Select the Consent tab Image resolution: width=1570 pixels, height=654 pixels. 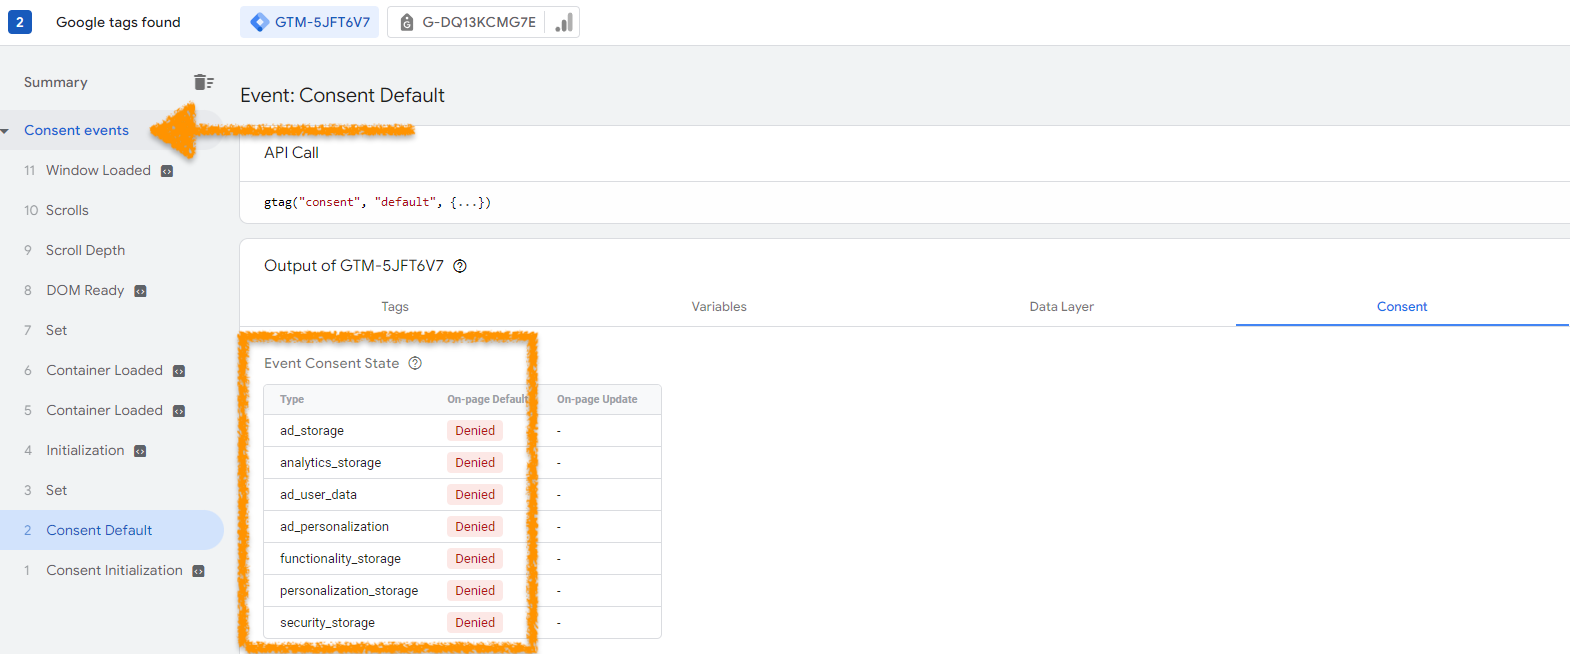tap(1401, 307)
